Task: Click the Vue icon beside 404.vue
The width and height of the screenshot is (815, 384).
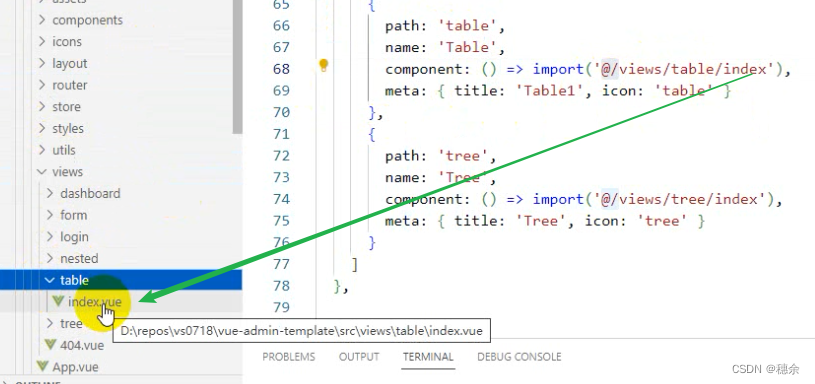Action: (50, 345)
